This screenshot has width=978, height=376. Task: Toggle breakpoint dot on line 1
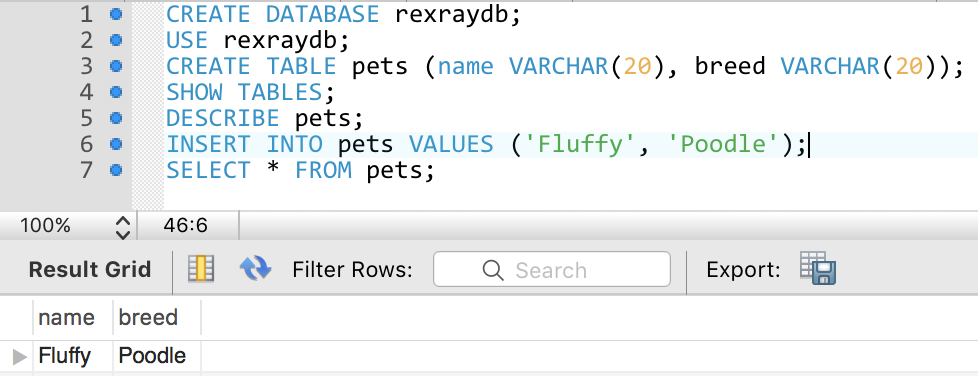click(115, 14)
